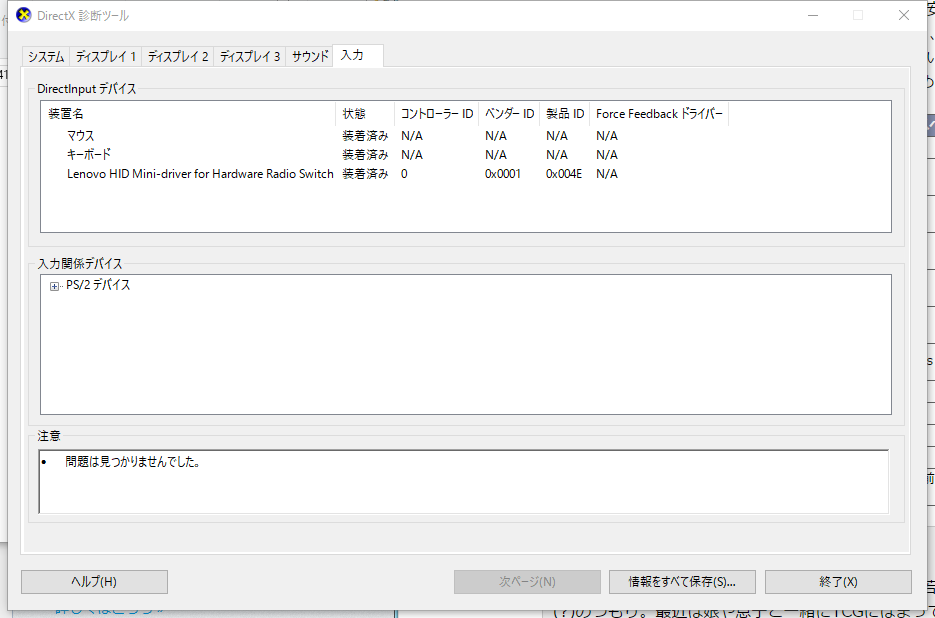The width and height of the screenshot is (935, 618).
Task: Click the 0x0001 vendor ID value
Action: click(503, 174)
